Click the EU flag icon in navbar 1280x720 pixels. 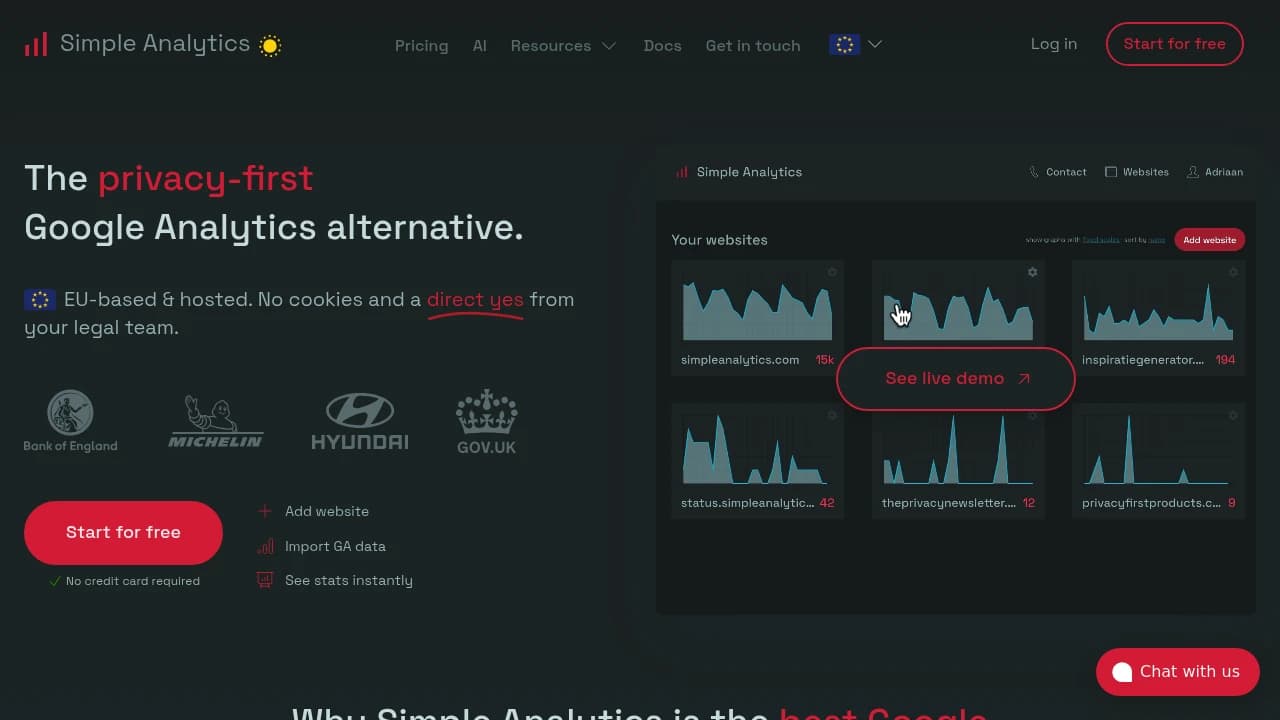point(845,44)
